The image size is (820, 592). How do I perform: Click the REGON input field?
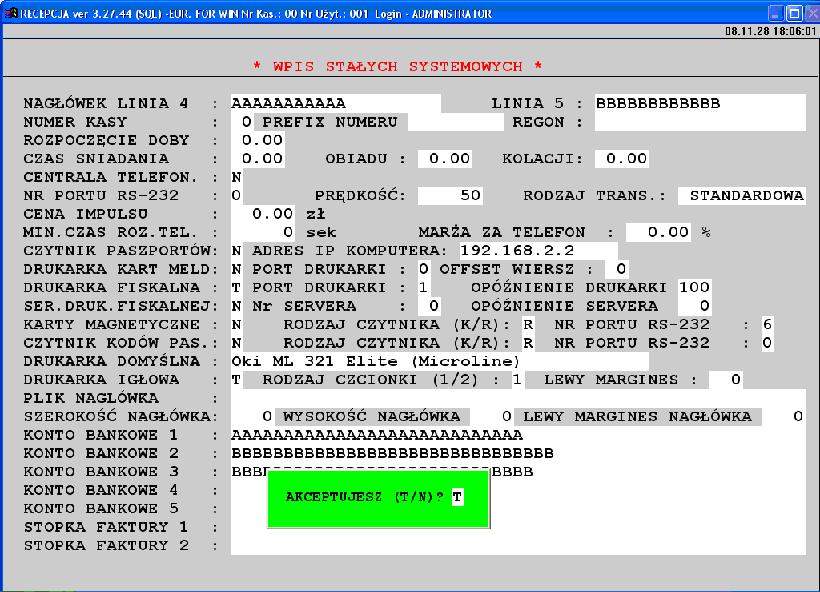pos(699,122)
